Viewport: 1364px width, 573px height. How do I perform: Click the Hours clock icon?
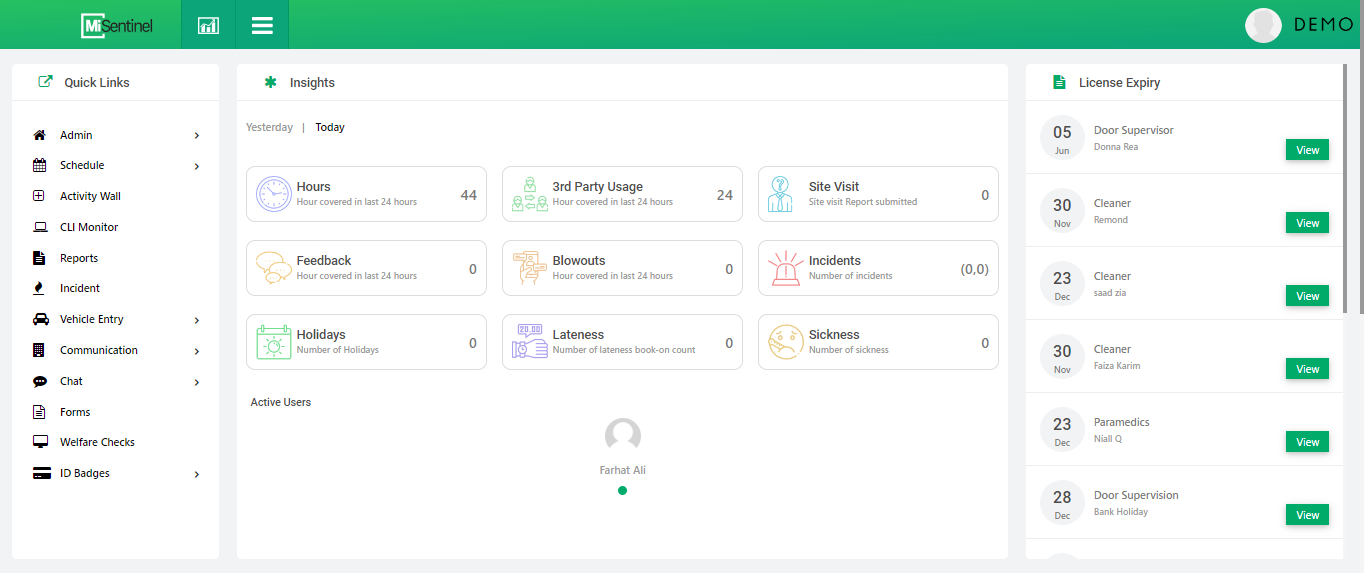tap(273, 194)
